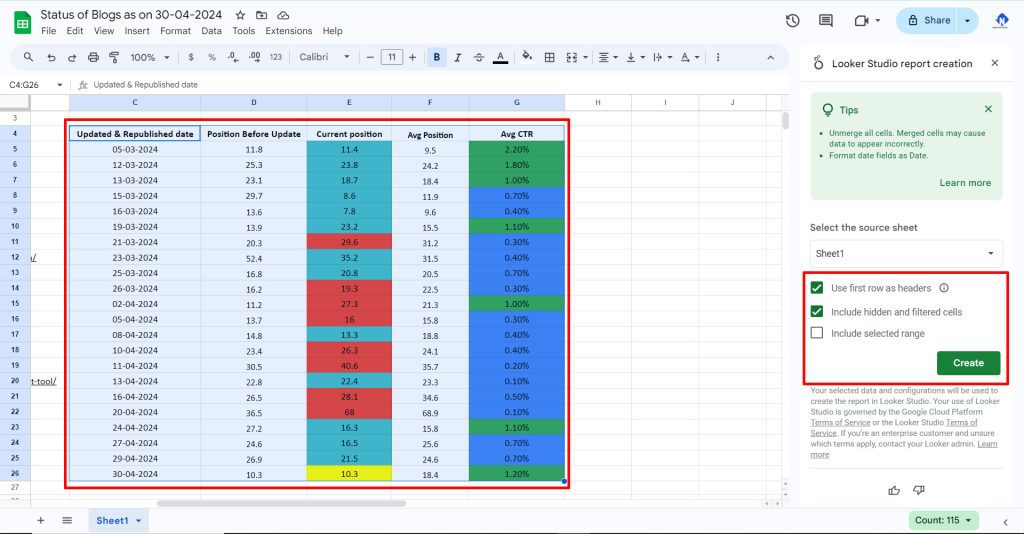Follow the Learn more link in Tips
Image resolution: width=1024 pixels, height=534 pixels.
click(x=964, y=183)
